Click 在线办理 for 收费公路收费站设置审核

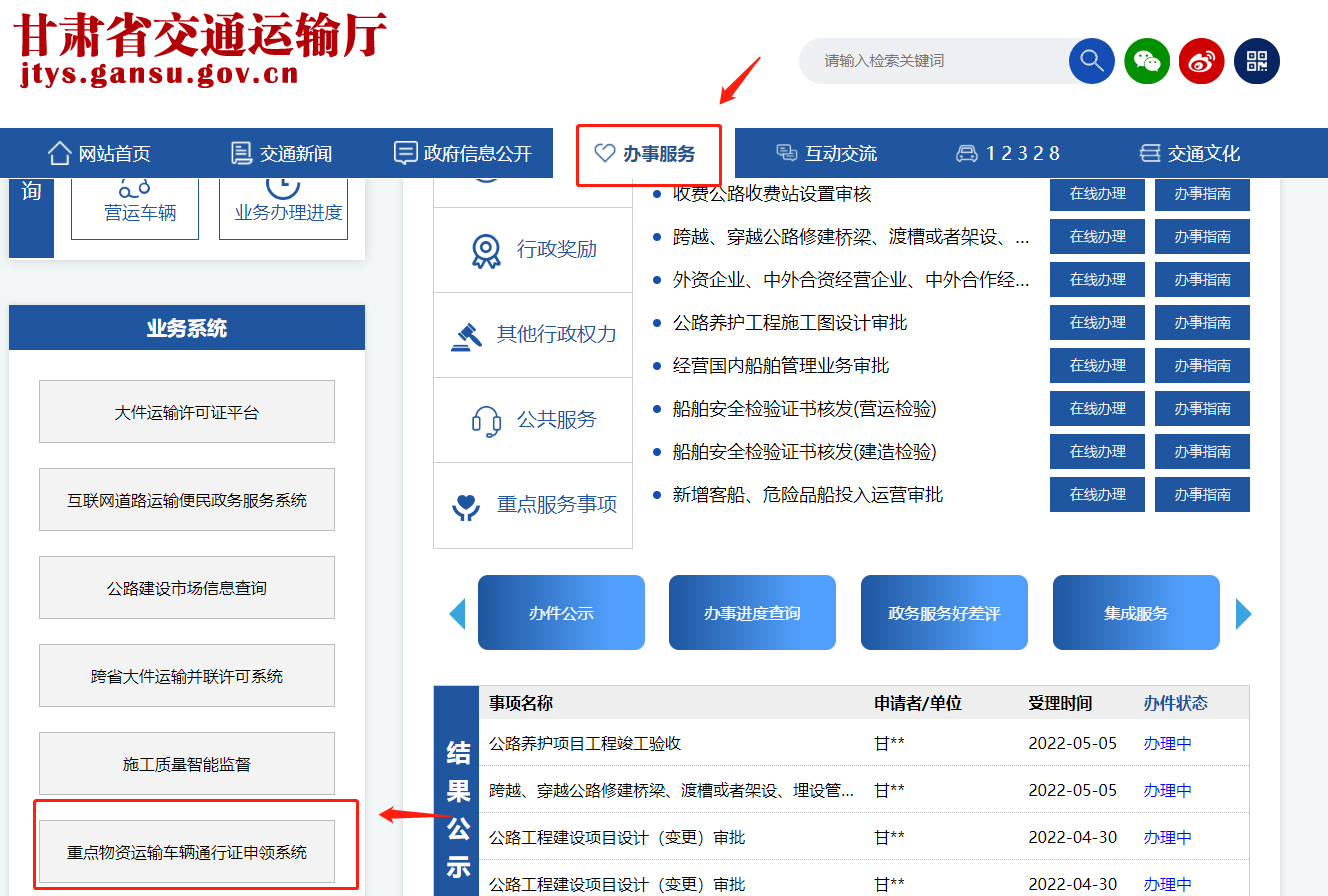coord(1097,194)
